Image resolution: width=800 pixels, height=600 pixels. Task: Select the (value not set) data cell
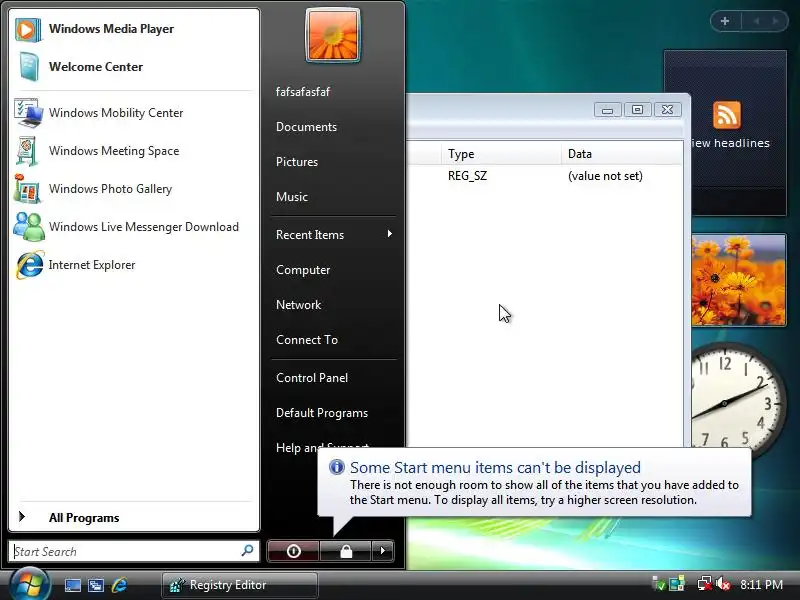coord(605,176)
